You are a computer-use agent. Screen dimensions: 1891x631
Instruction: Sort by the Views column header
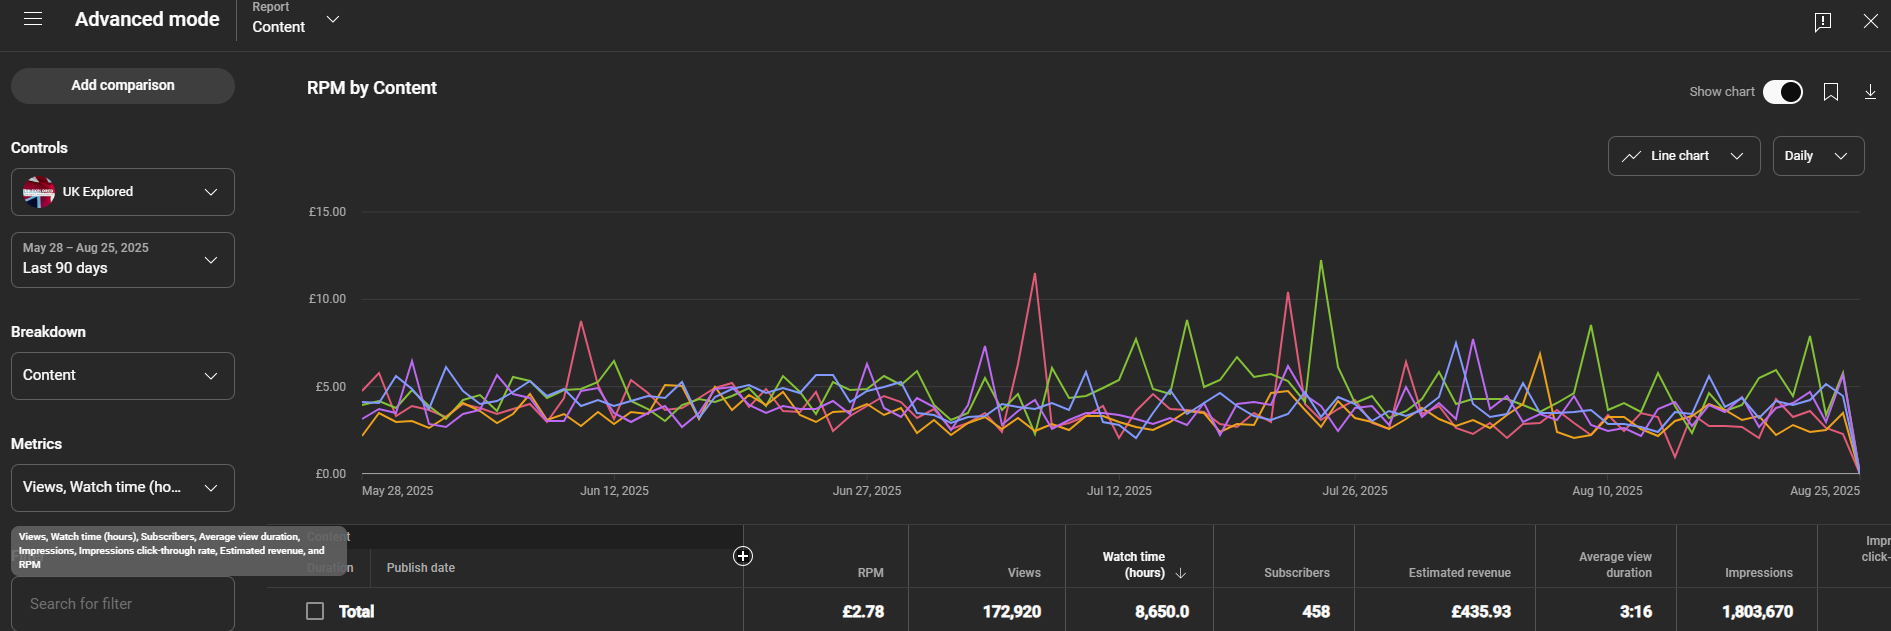[1024, 573]
